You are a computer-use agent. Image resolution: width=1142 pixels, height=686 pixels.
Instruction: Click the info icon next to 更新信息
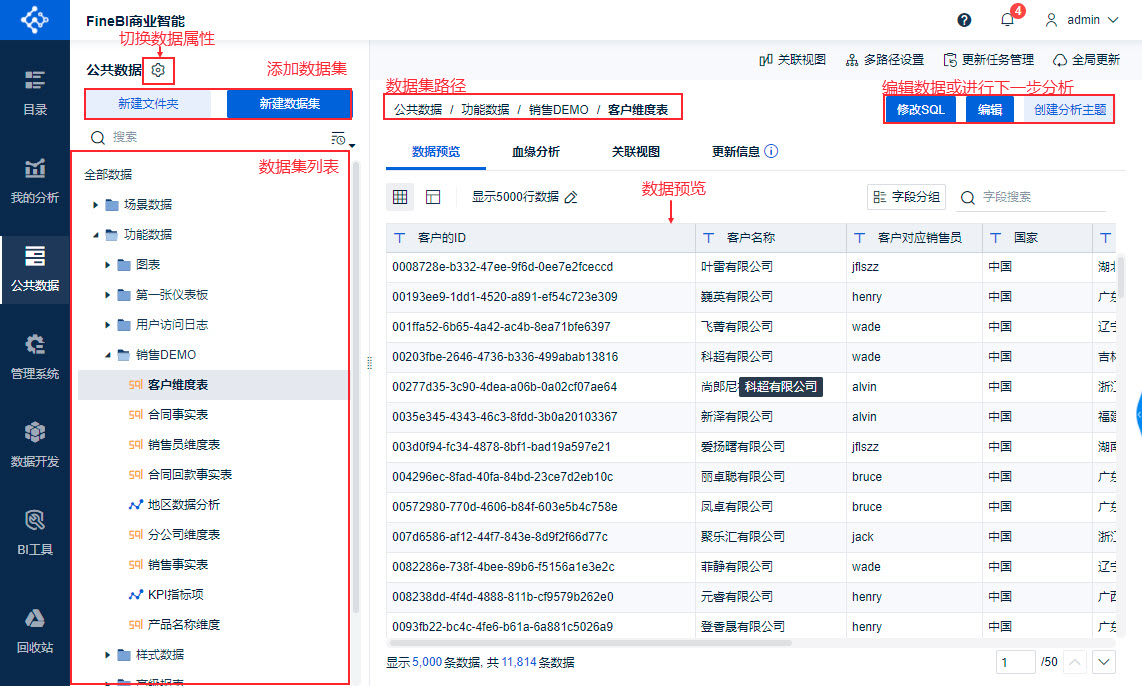(x=771, y=151)
